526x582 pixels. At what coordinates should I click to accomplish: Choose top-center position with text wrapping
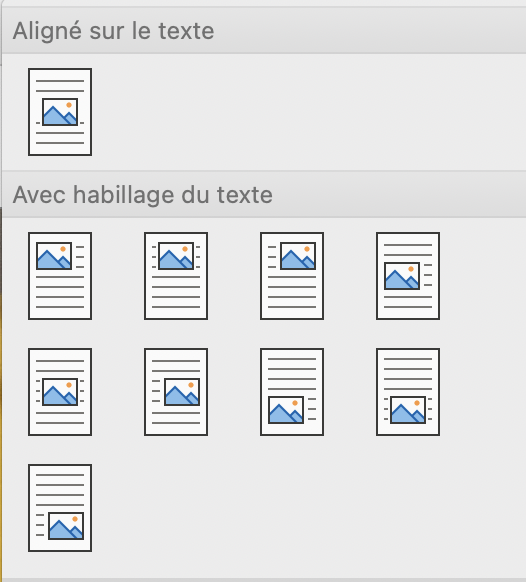176,276
